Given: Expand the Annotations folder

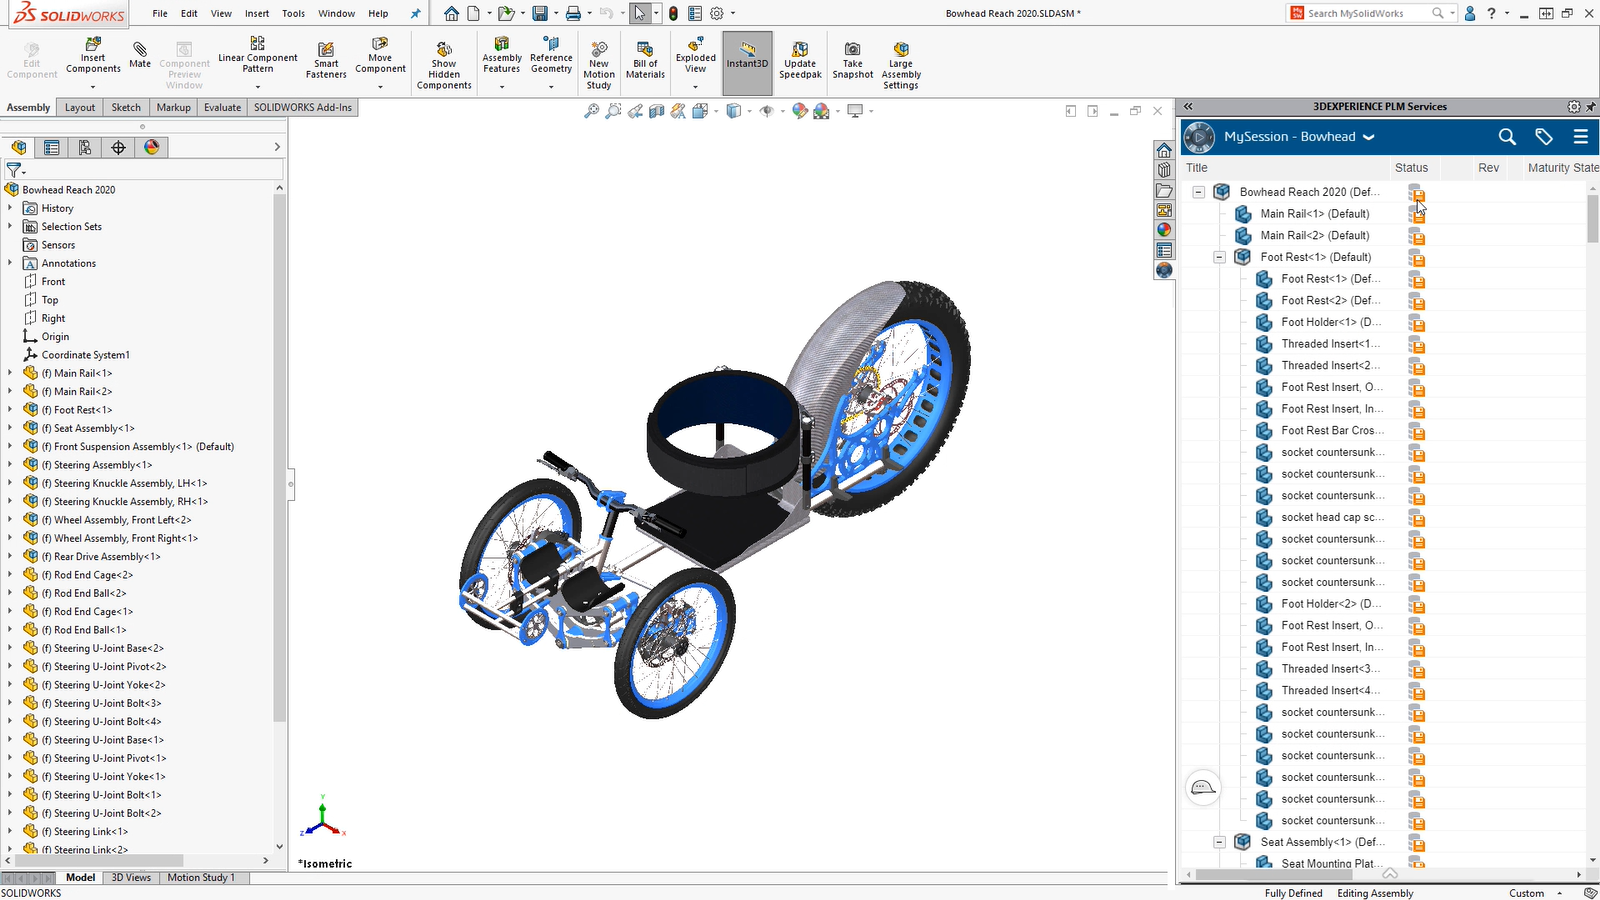Looking at the screenshot, I should [x=10, y=263].
